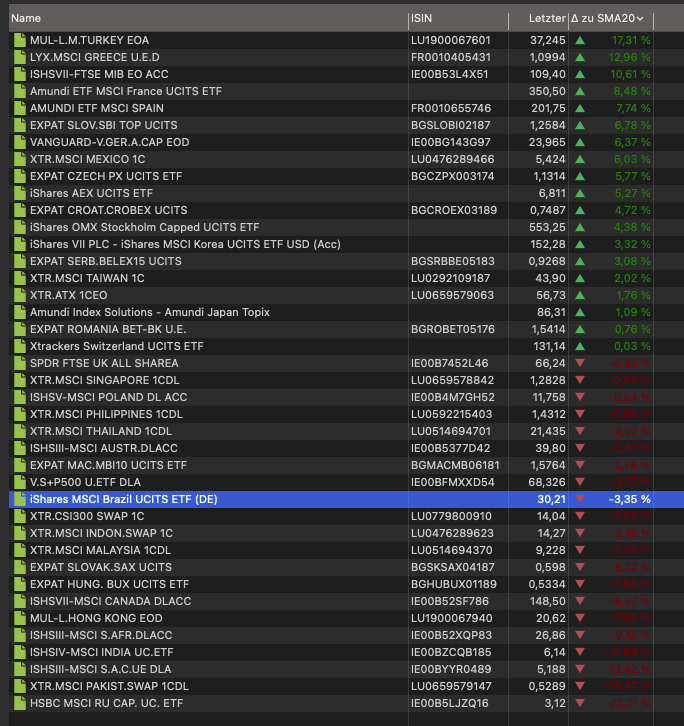Select XTR.MSCI THAILAND 1CDL name
Viewport: 684px width, 726px height.
(101, 431)
